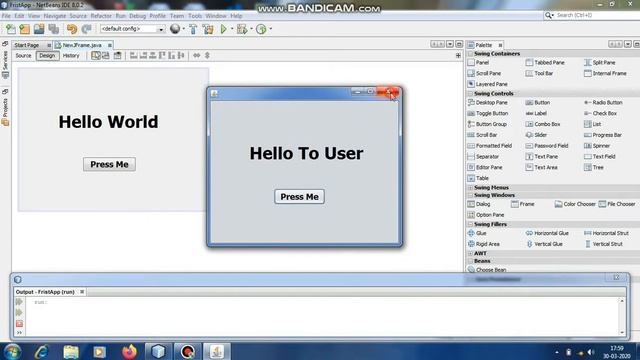Click the Redo toolbar icon

coord(86,29)
